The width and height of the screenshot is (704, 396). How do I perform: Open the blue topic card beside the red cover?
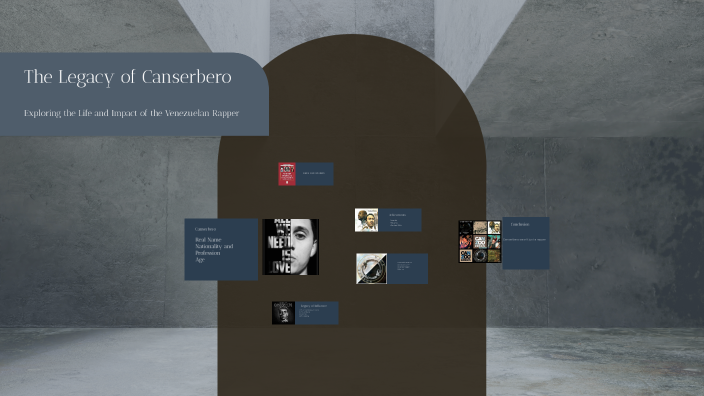(314, 174)
